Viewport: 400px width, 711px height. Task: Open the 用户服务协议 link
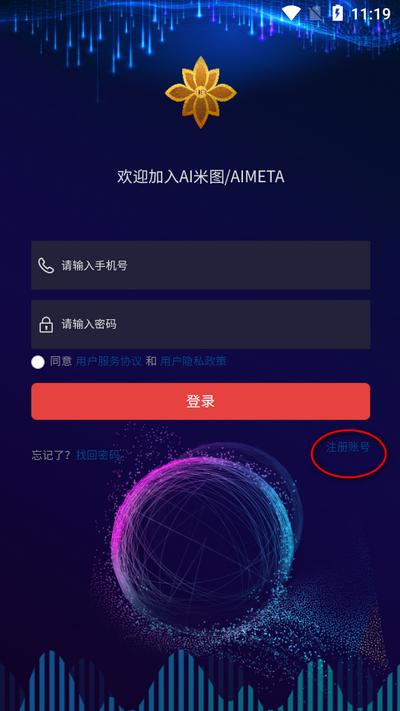tap(108, 361)
